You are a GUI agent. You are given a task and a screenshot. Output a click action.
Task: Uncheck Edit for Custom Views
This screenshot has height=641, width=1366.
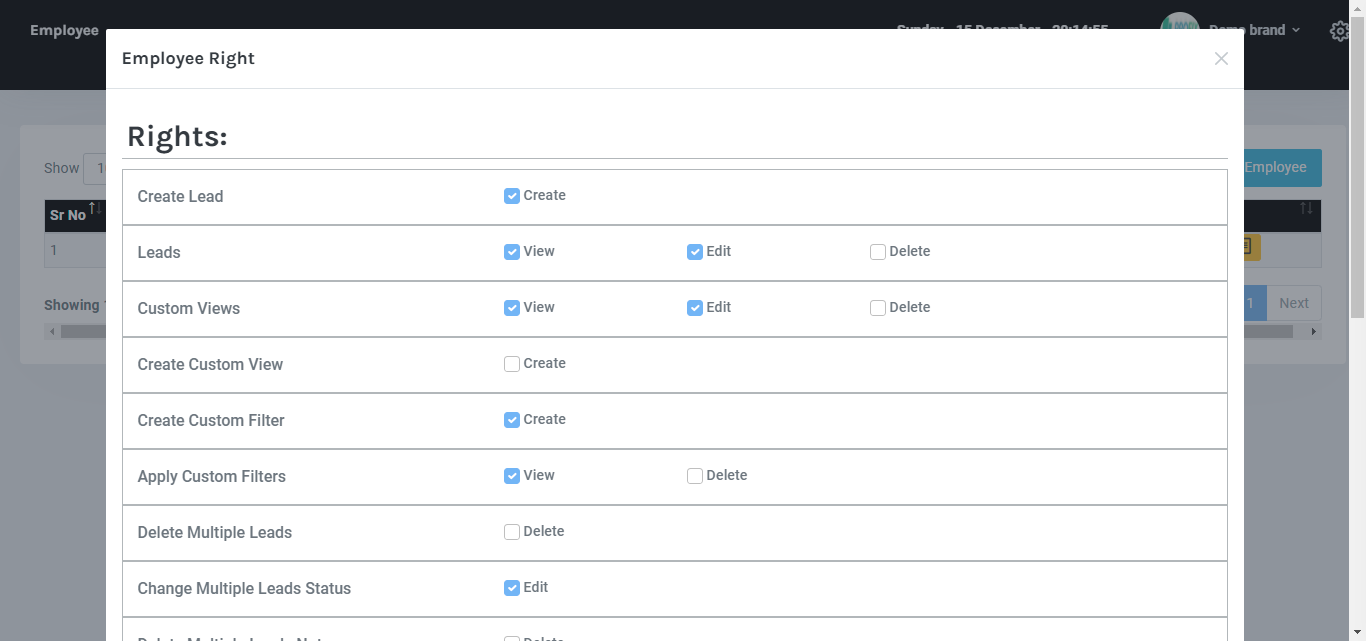[x=695, y=308]
